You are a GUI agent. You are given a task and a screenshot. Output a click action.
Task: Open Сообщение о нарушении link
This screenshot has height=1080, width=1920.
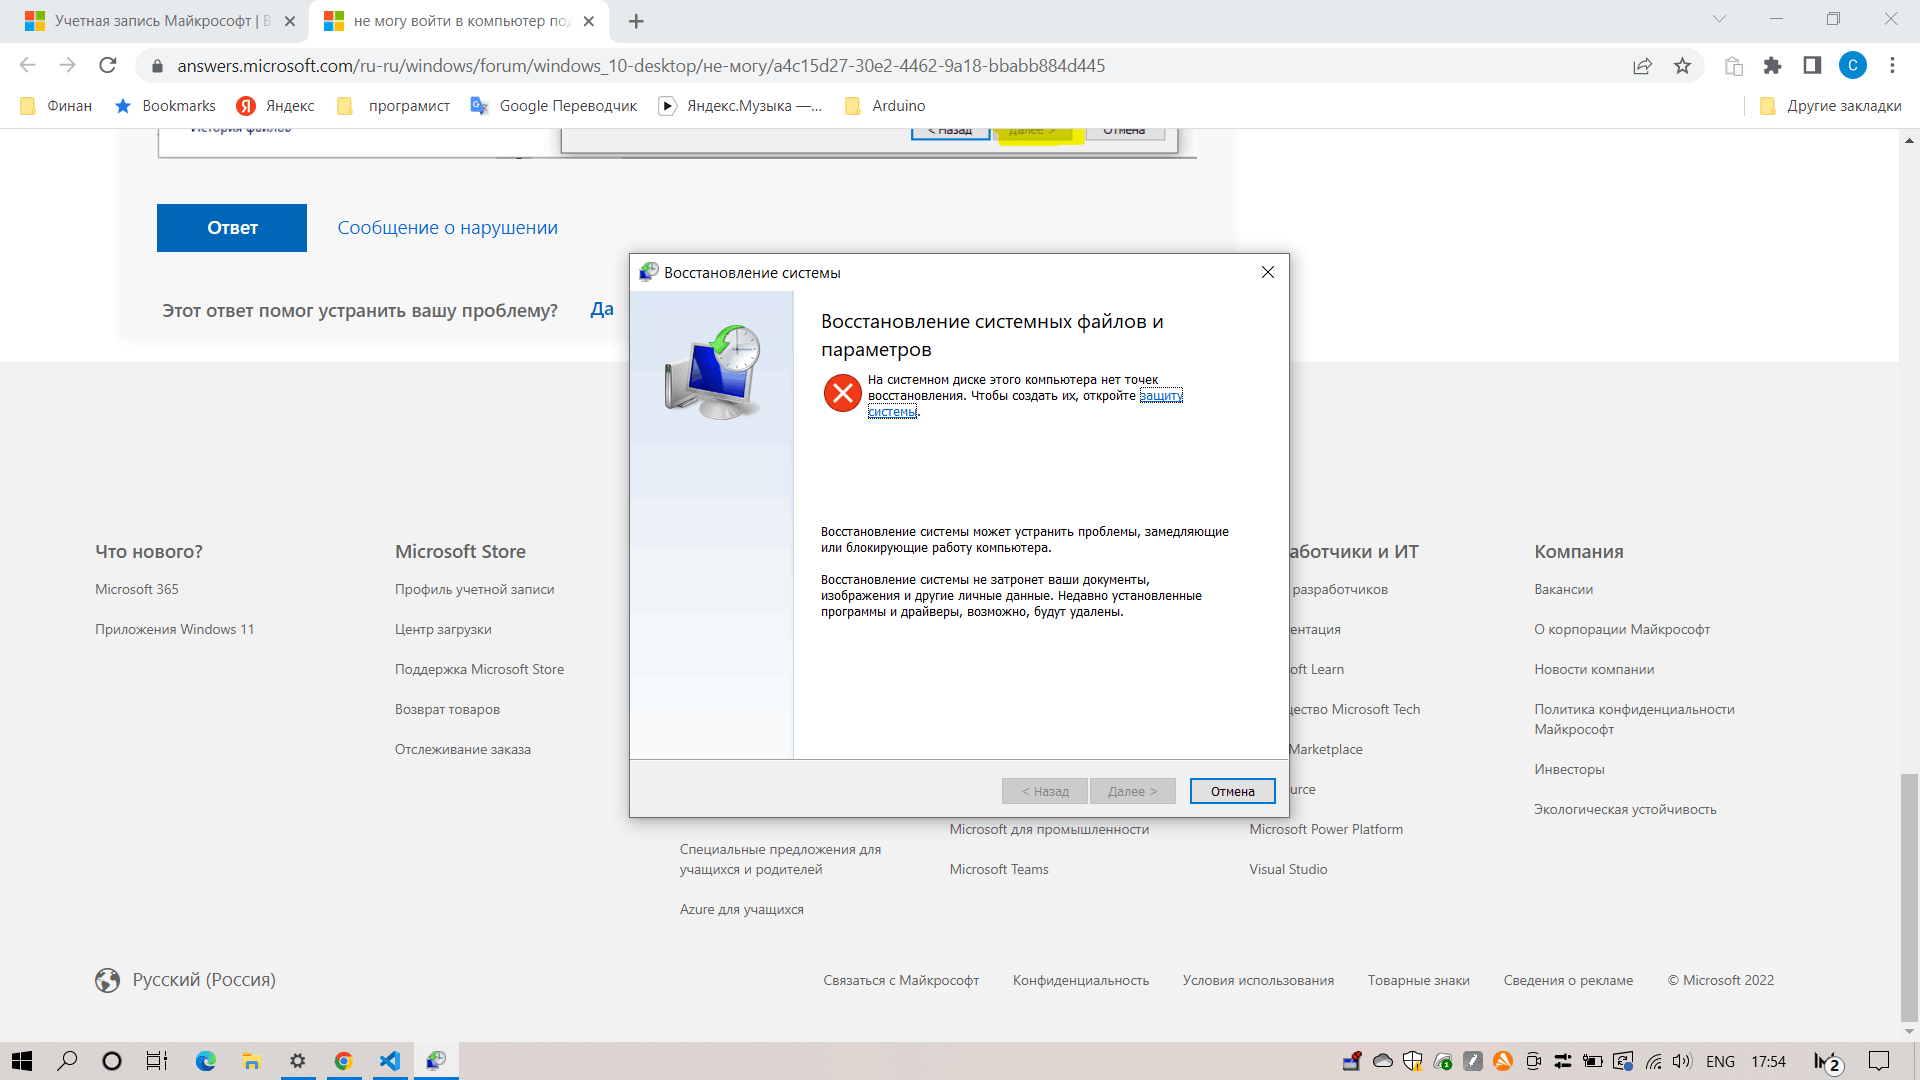447,228
